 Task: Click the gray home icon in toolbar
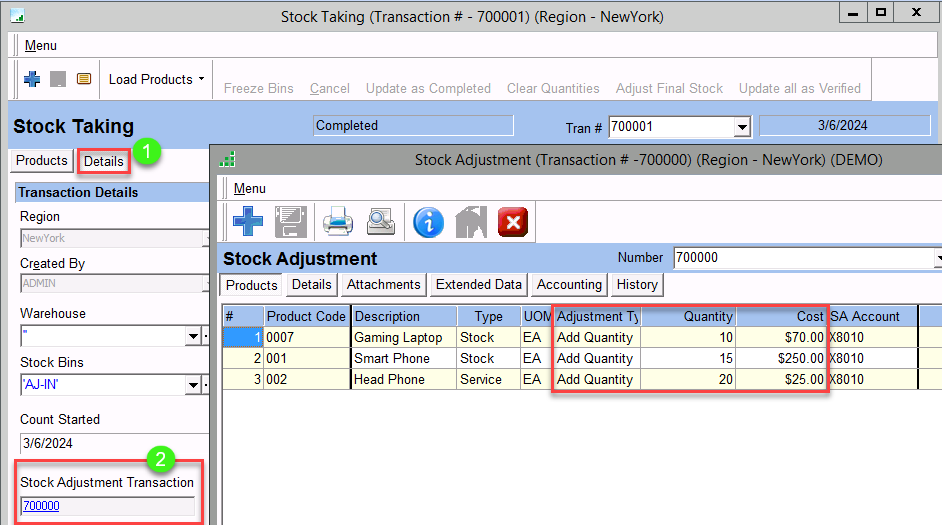click(471, 221)
